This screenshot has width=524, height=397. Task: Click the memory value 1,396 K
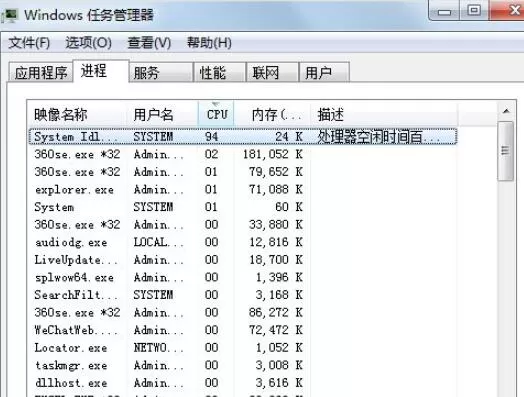click(x=279, y=277)
